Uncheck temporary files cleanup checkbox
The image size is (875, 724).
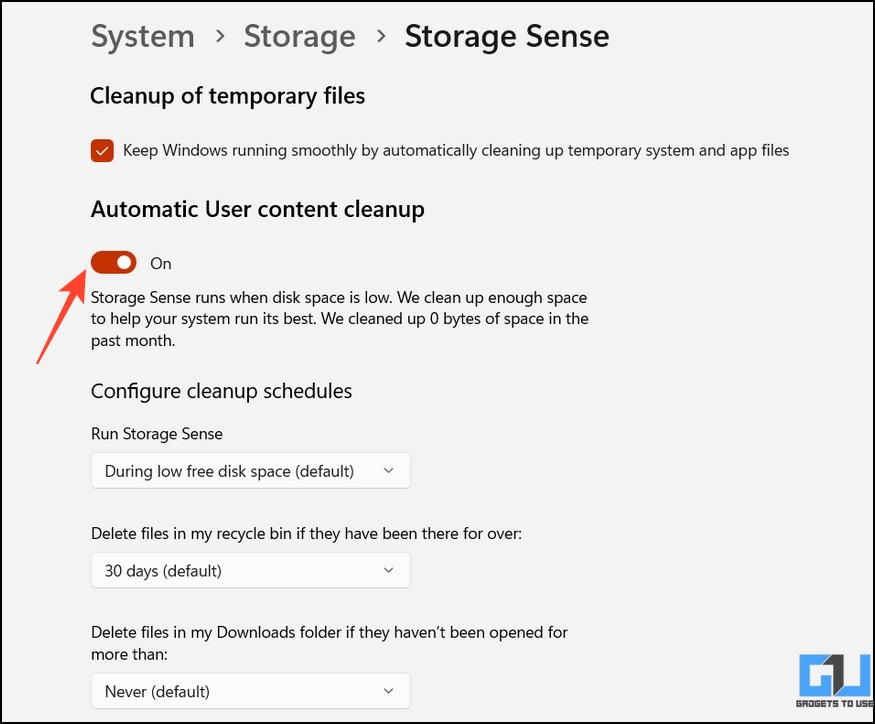coord(102,151)
